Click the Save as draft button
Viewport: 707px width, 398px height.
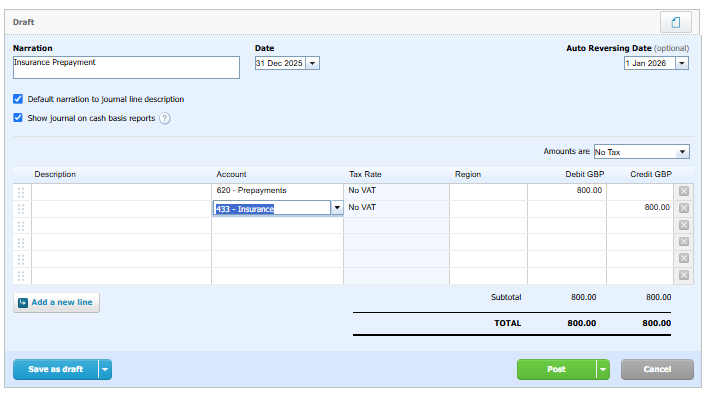click(x=55, y=370)
